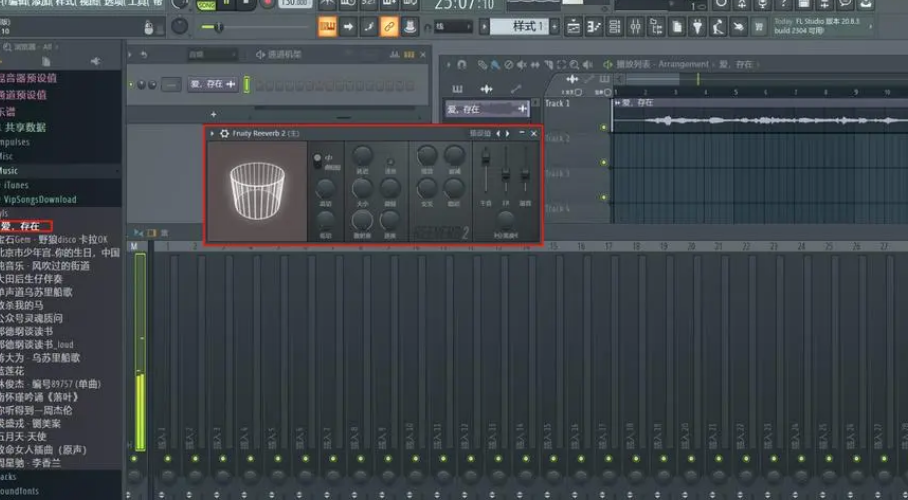Toggle the orange link icon in toolbar
The height and width of the screenshot is (500, 908).
(389, 27)
